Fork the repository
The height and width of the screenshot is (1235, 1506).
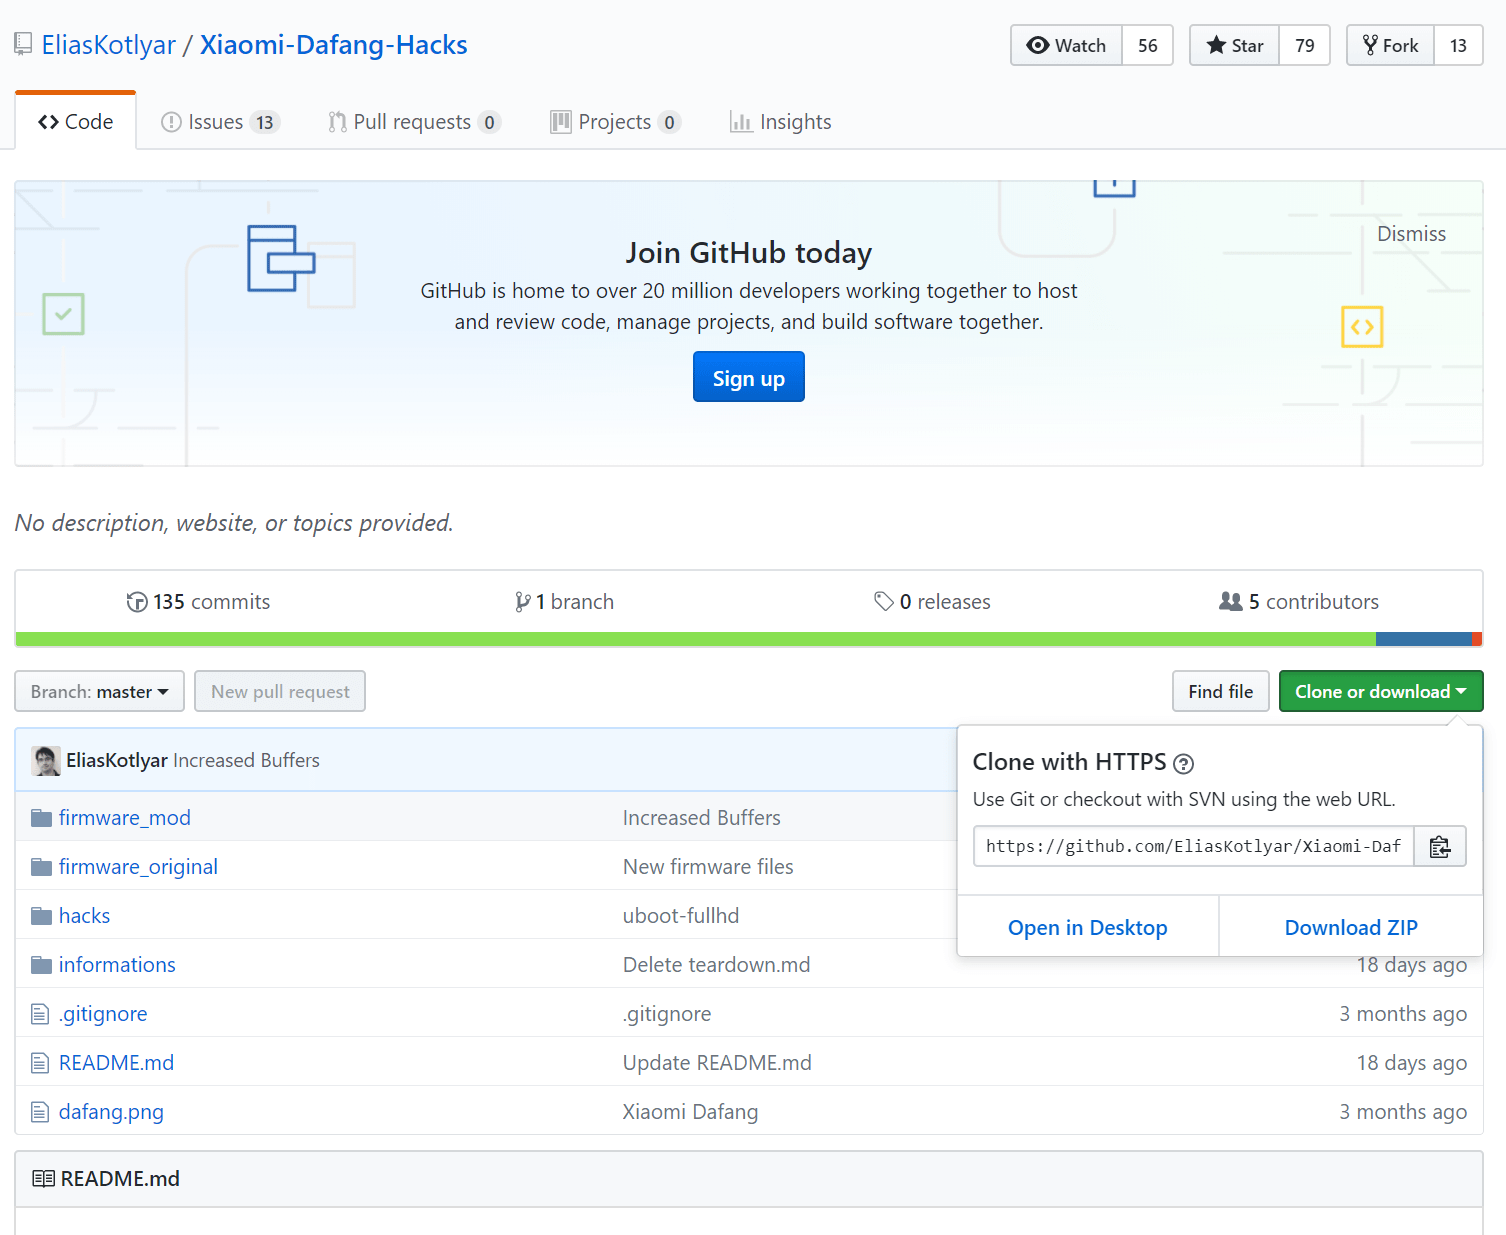coord(1390,45)
